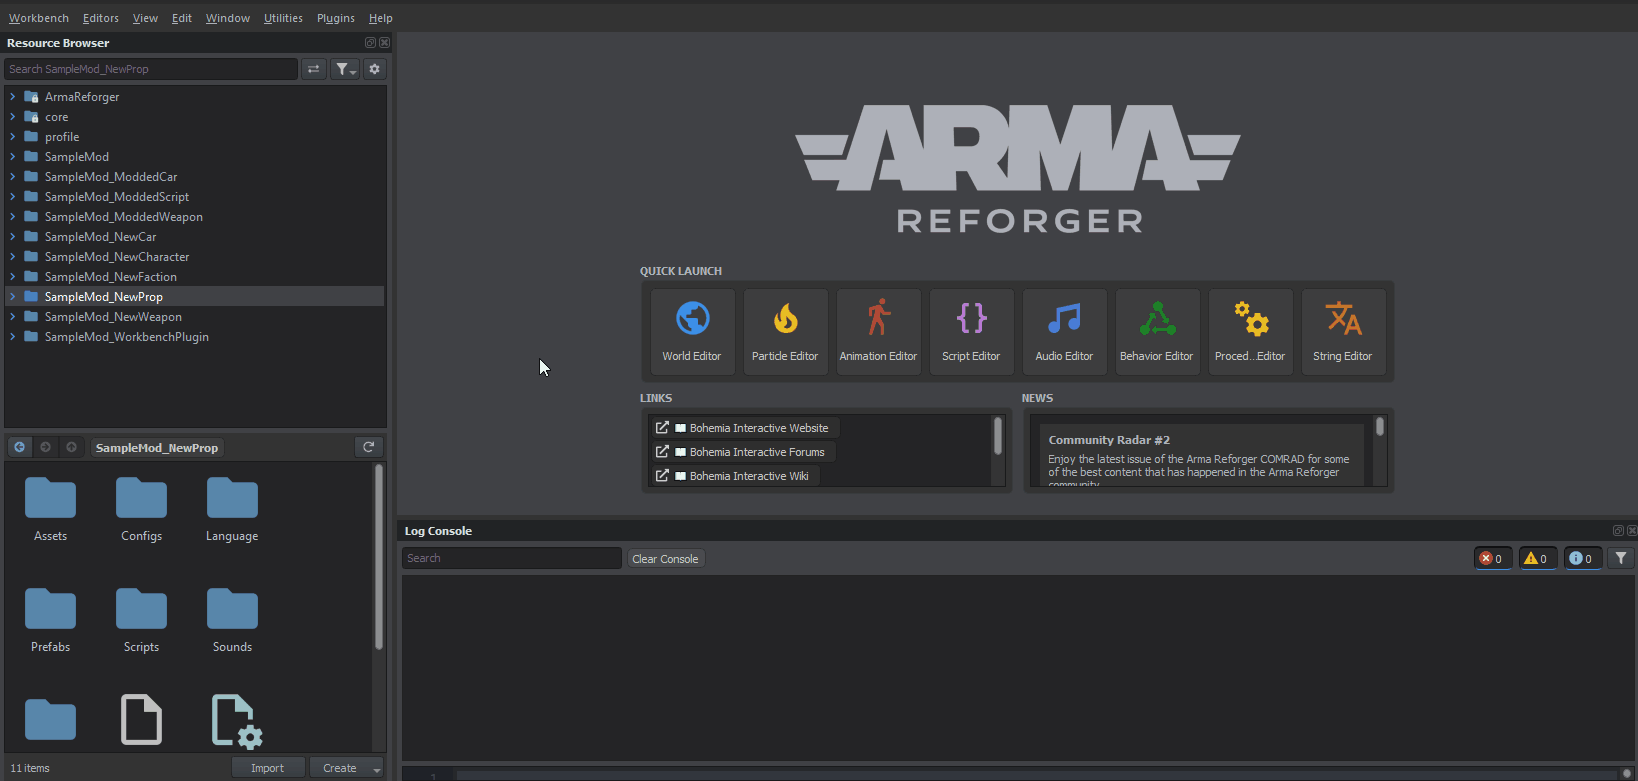Launch the Animation Editor
1638x781 pixels.
pyautogui.click(x=878, y=332)
